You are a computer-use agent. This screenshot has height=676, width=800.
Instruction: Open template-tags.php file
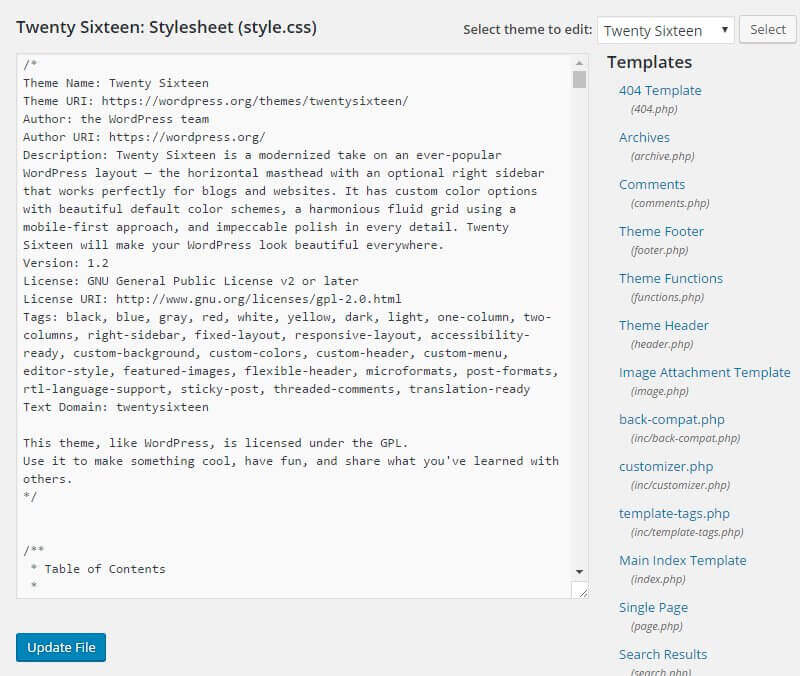[x=674, y=513]
